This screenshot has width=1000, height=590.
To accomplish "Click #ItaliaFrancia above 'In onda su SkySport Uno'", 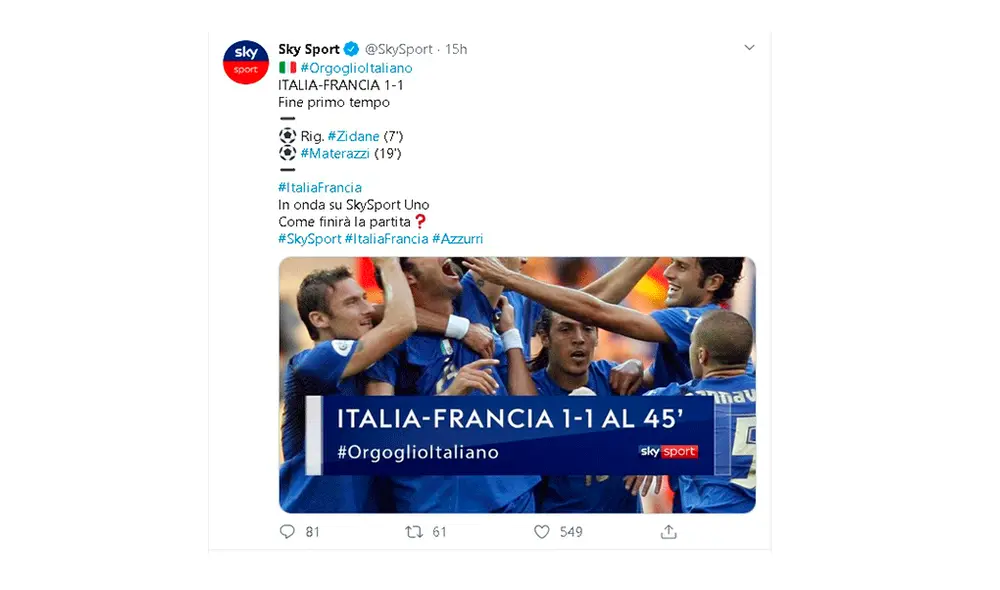I will [320, 187].
